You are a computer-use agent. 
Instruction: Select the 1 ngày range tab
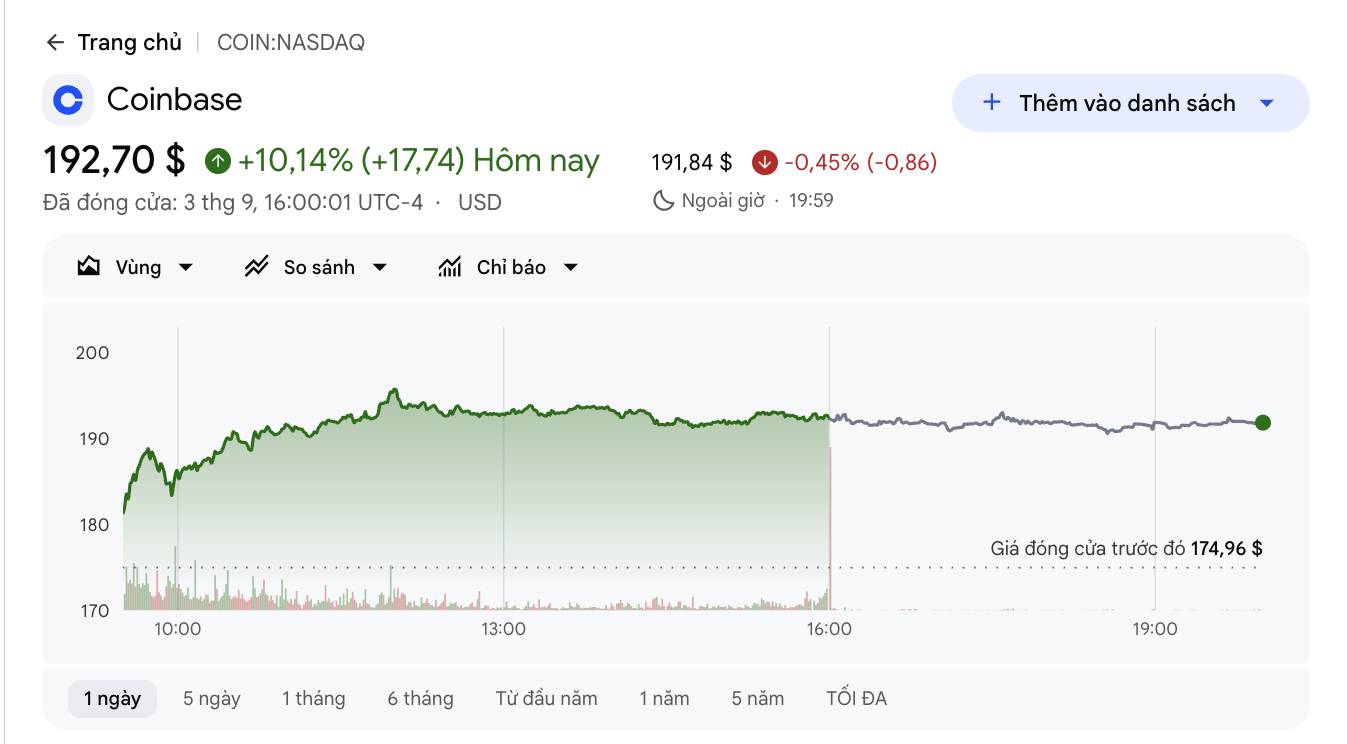[112, 698]
